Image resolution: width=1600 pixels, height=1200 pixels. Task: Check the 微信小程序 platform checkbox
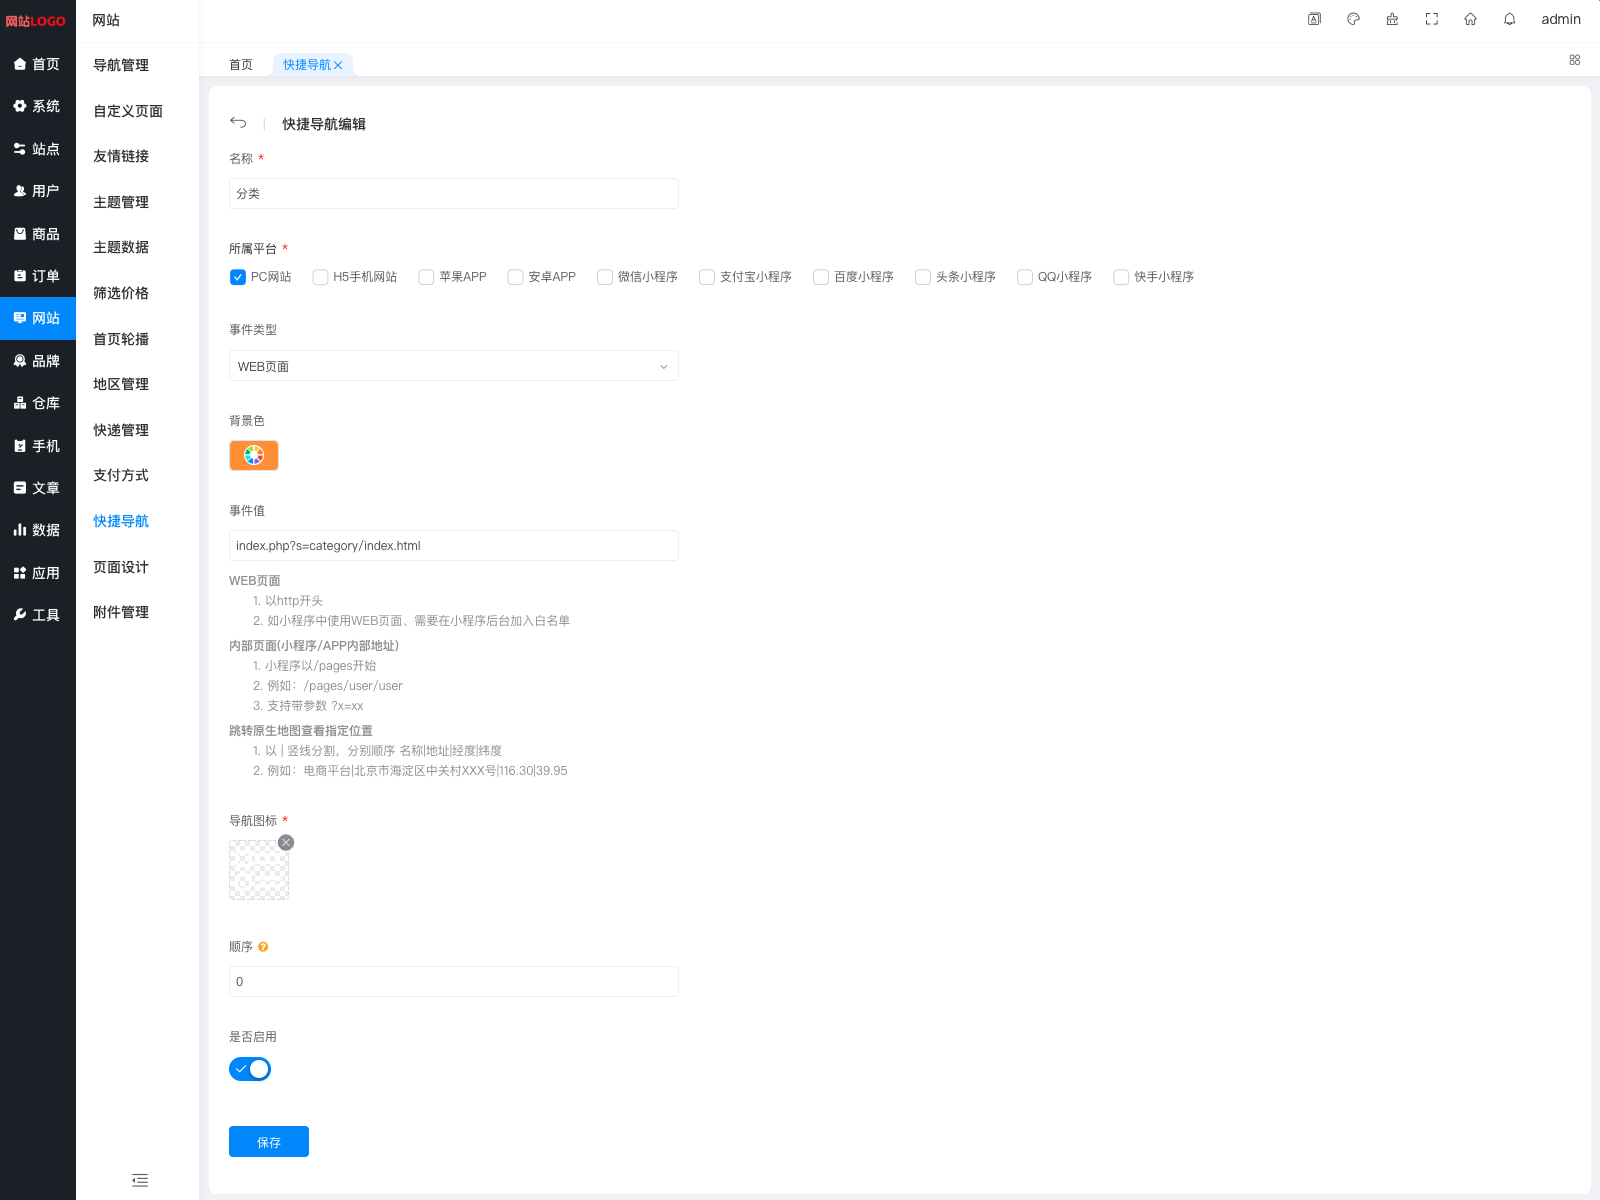pyautogui.click(x=605, y=277)
